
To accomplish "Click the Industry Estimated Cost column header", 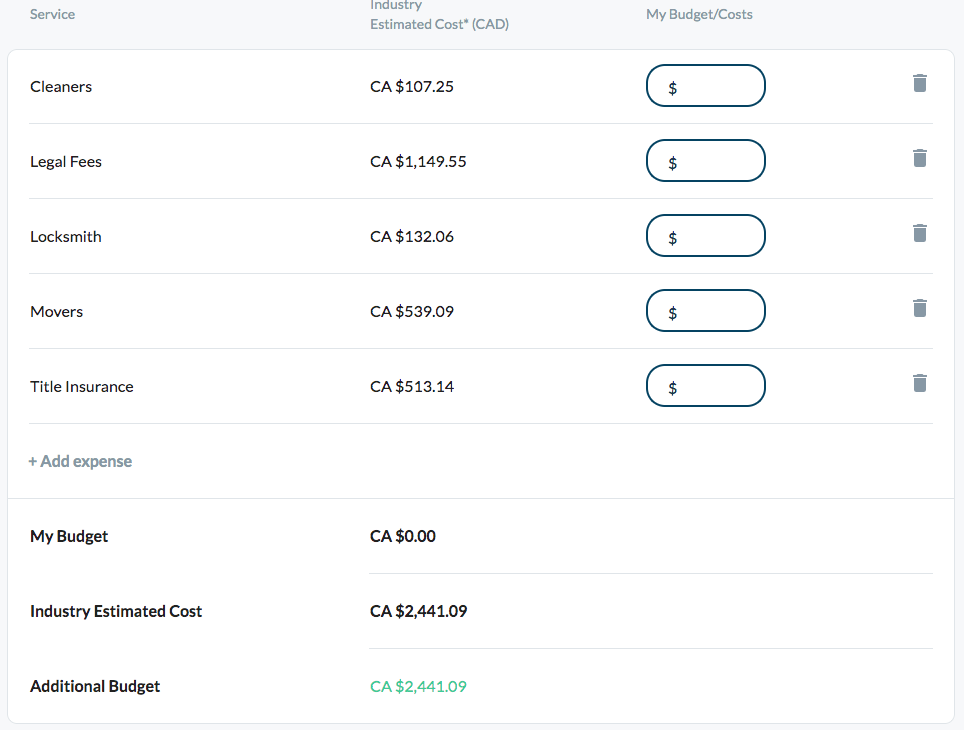I will click(x=439, y=16).
